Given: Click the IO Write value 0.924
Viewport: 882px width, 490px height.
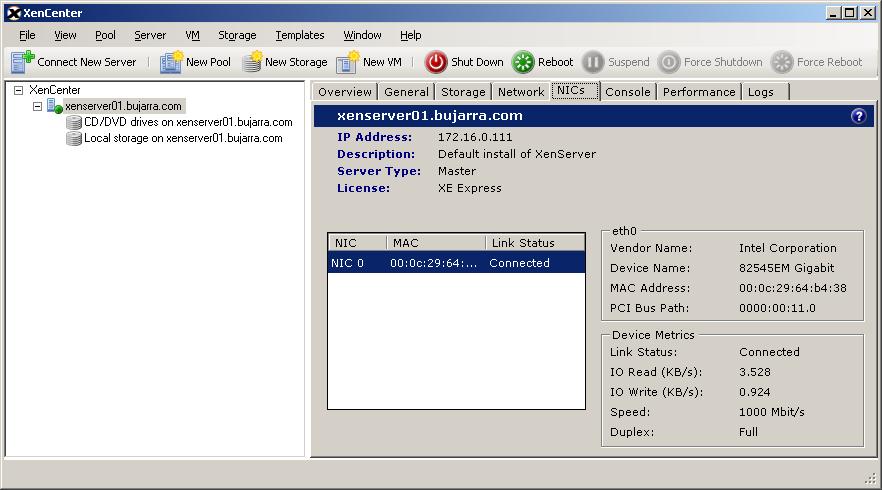Looking at the screenshot, I should click(x=755, y=392).
